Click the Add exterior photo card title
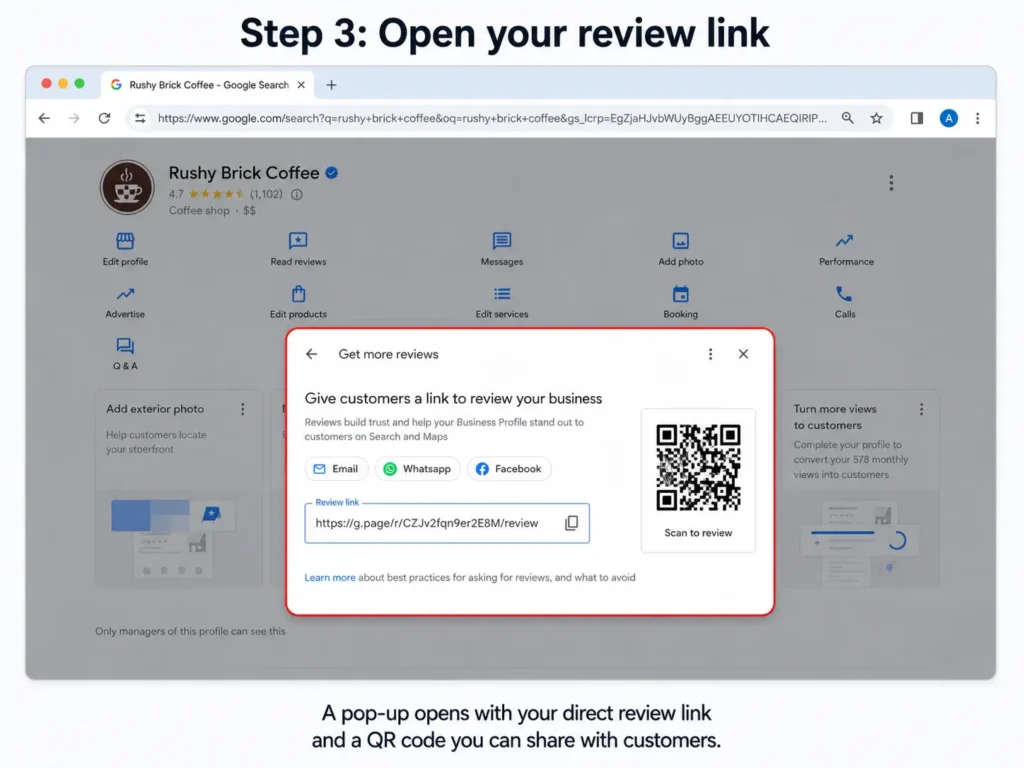The width and height of the screenshot is (1024, 768). coord(155,409)
